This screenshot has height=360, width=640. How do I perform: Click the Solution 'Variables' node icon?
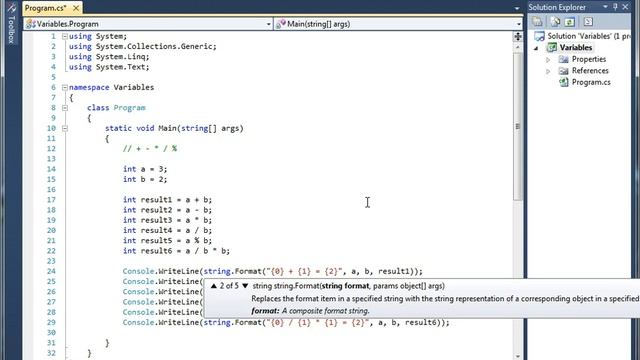[539, 36]
